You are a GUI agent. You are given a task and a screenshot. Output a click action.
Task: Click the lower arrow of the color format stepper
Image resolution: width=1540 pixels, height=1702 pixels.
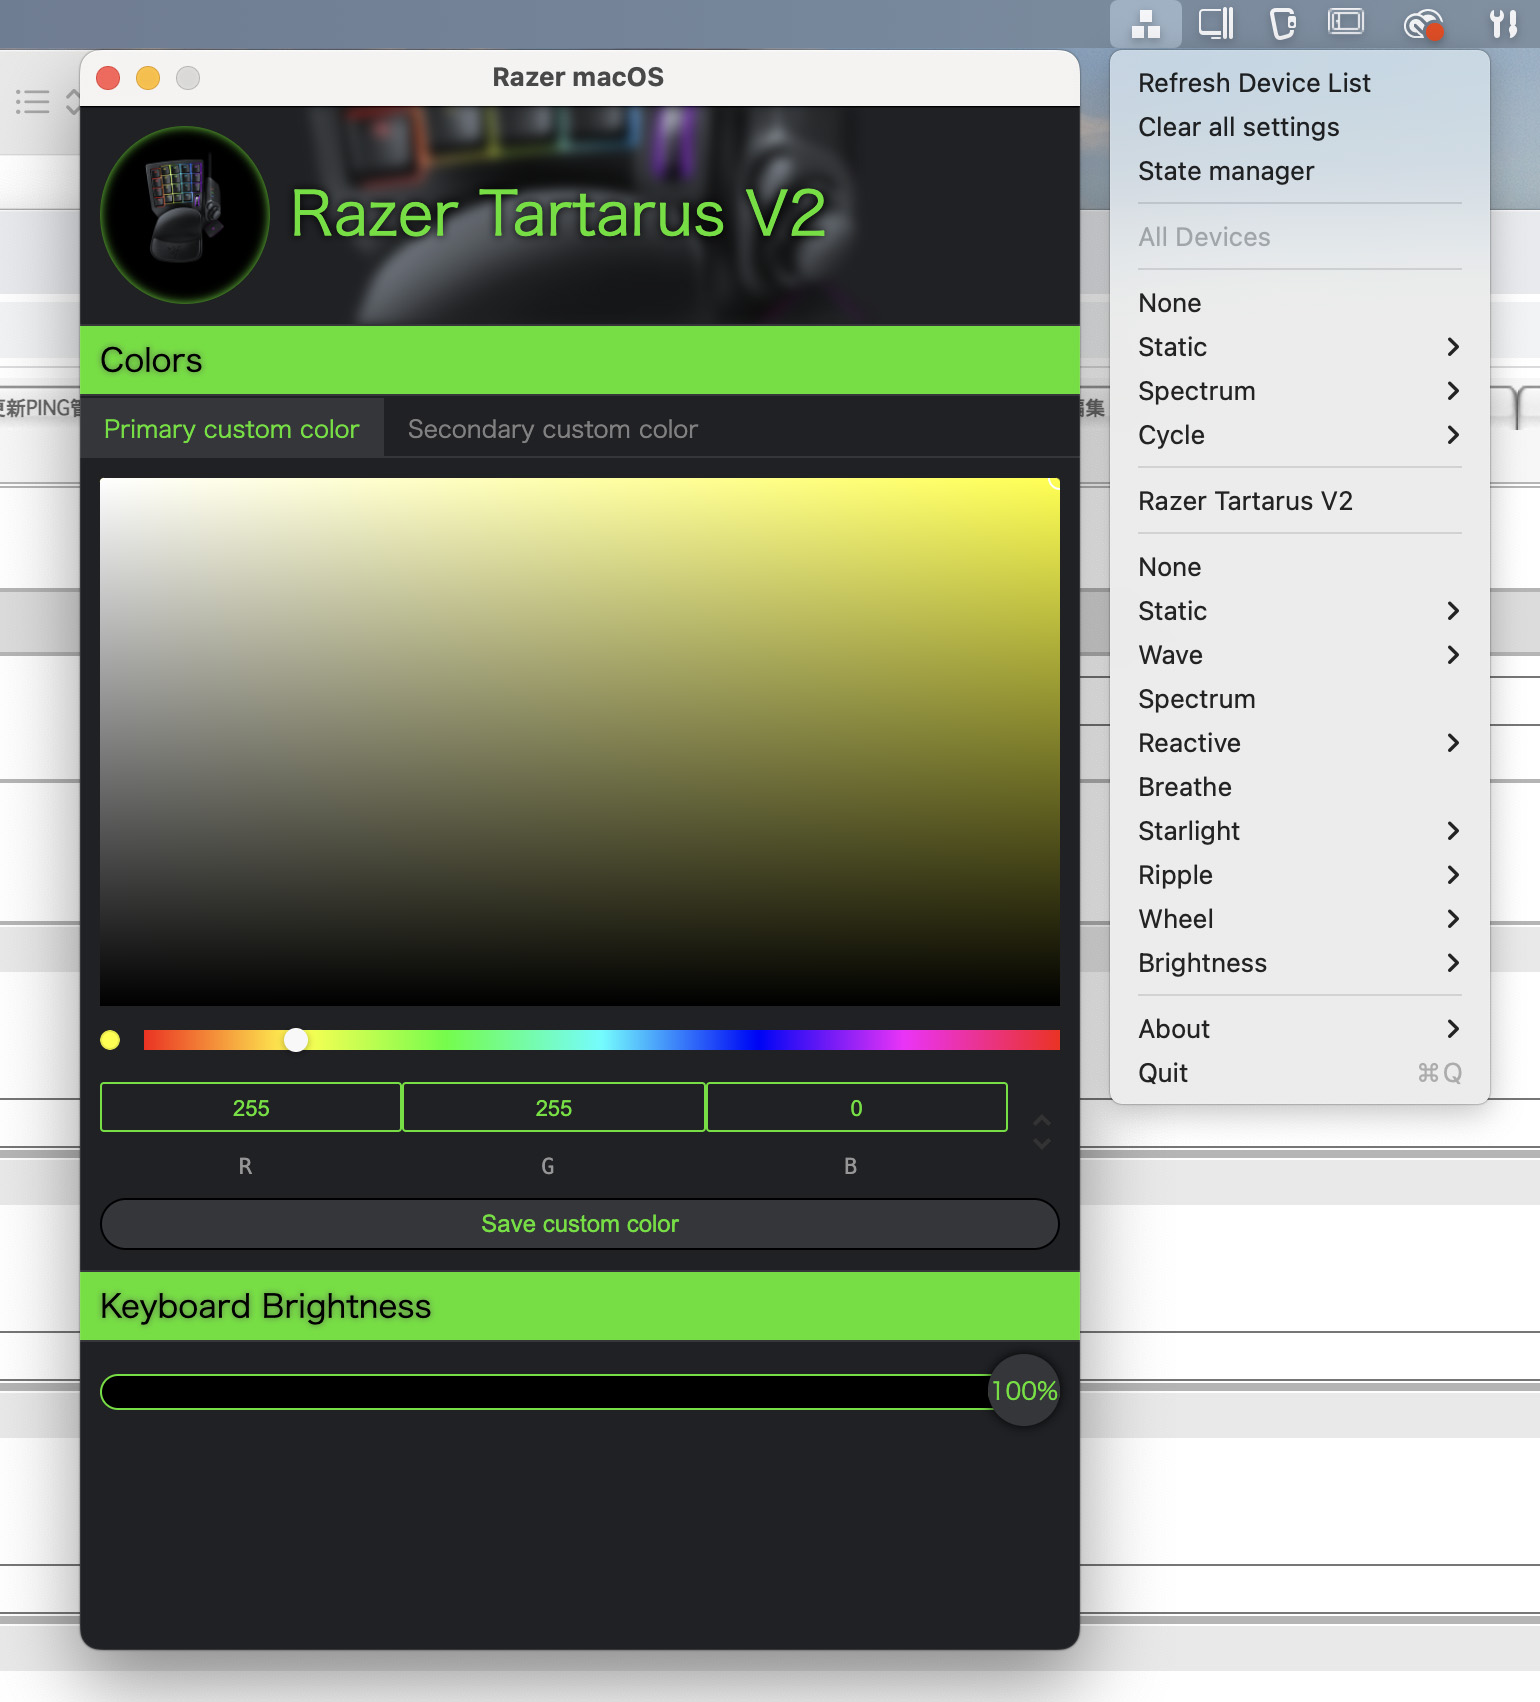pyautogui.click(x=1042, y=1144)
